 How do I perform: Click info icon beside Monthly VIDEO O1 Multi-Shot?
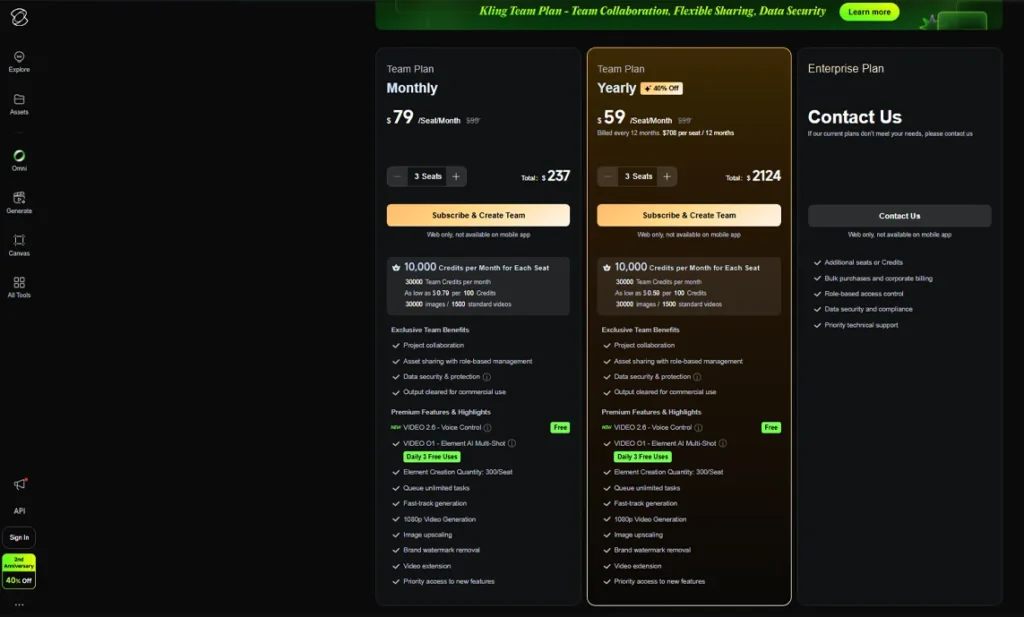point(512,443)
